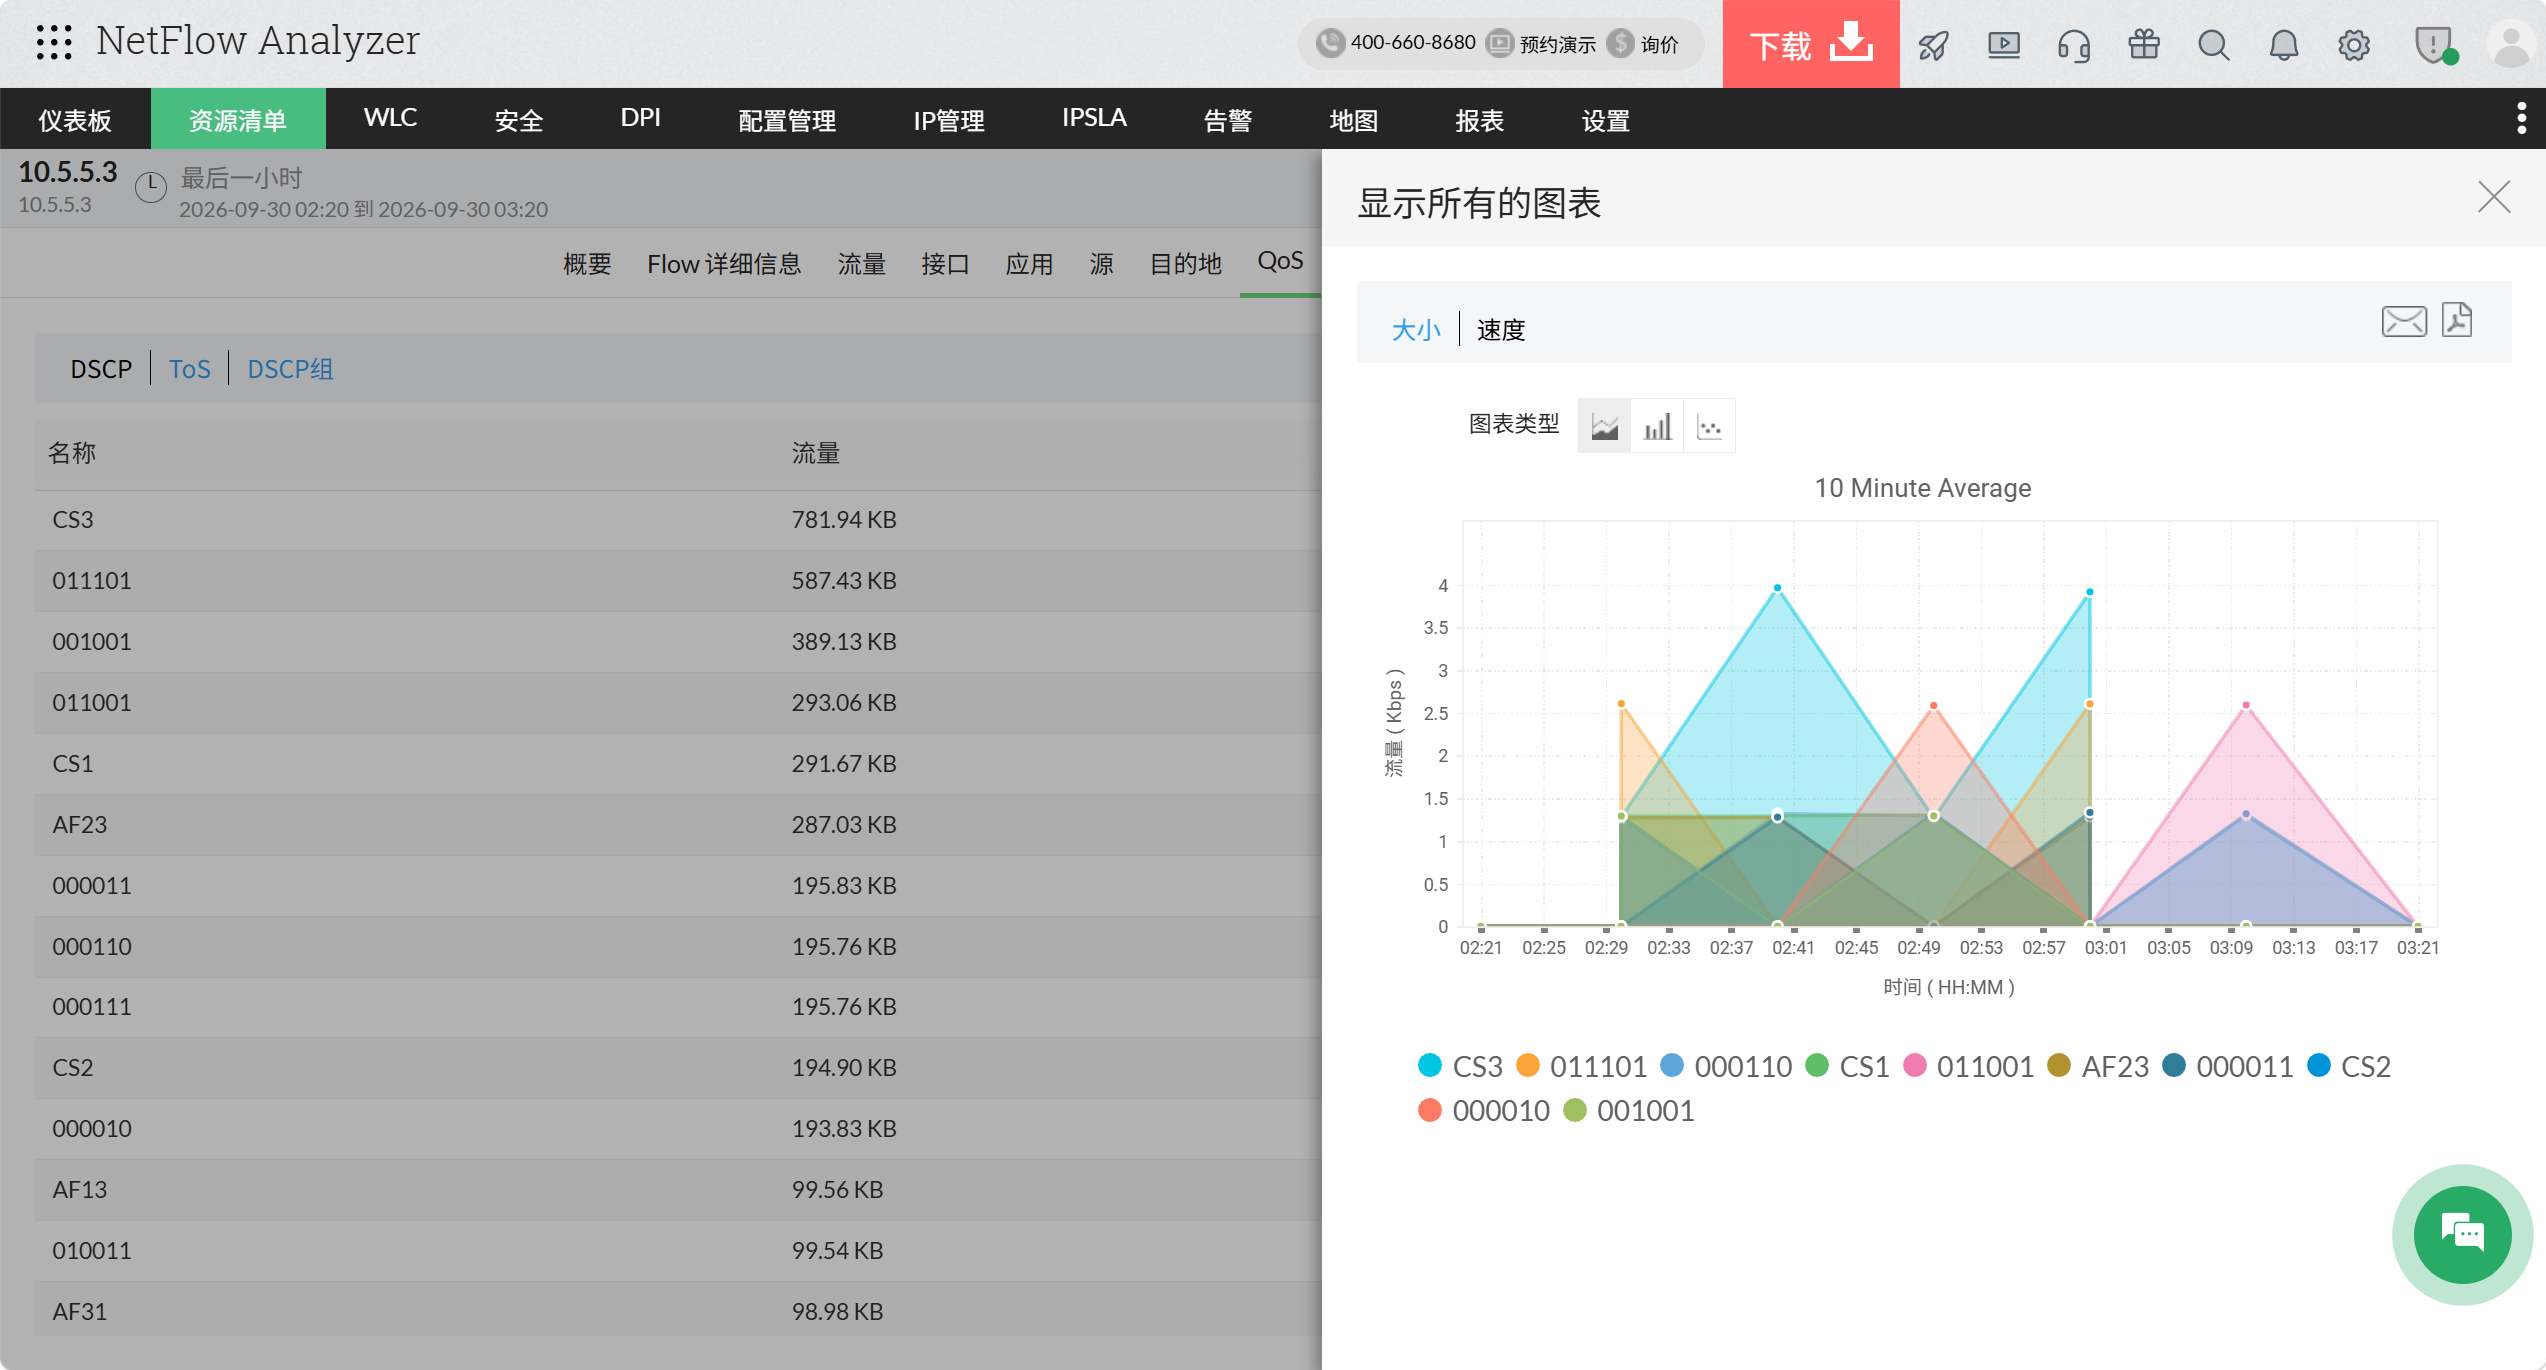
Task: Click the 最后一小时 time range text
Action: point(241,178)
